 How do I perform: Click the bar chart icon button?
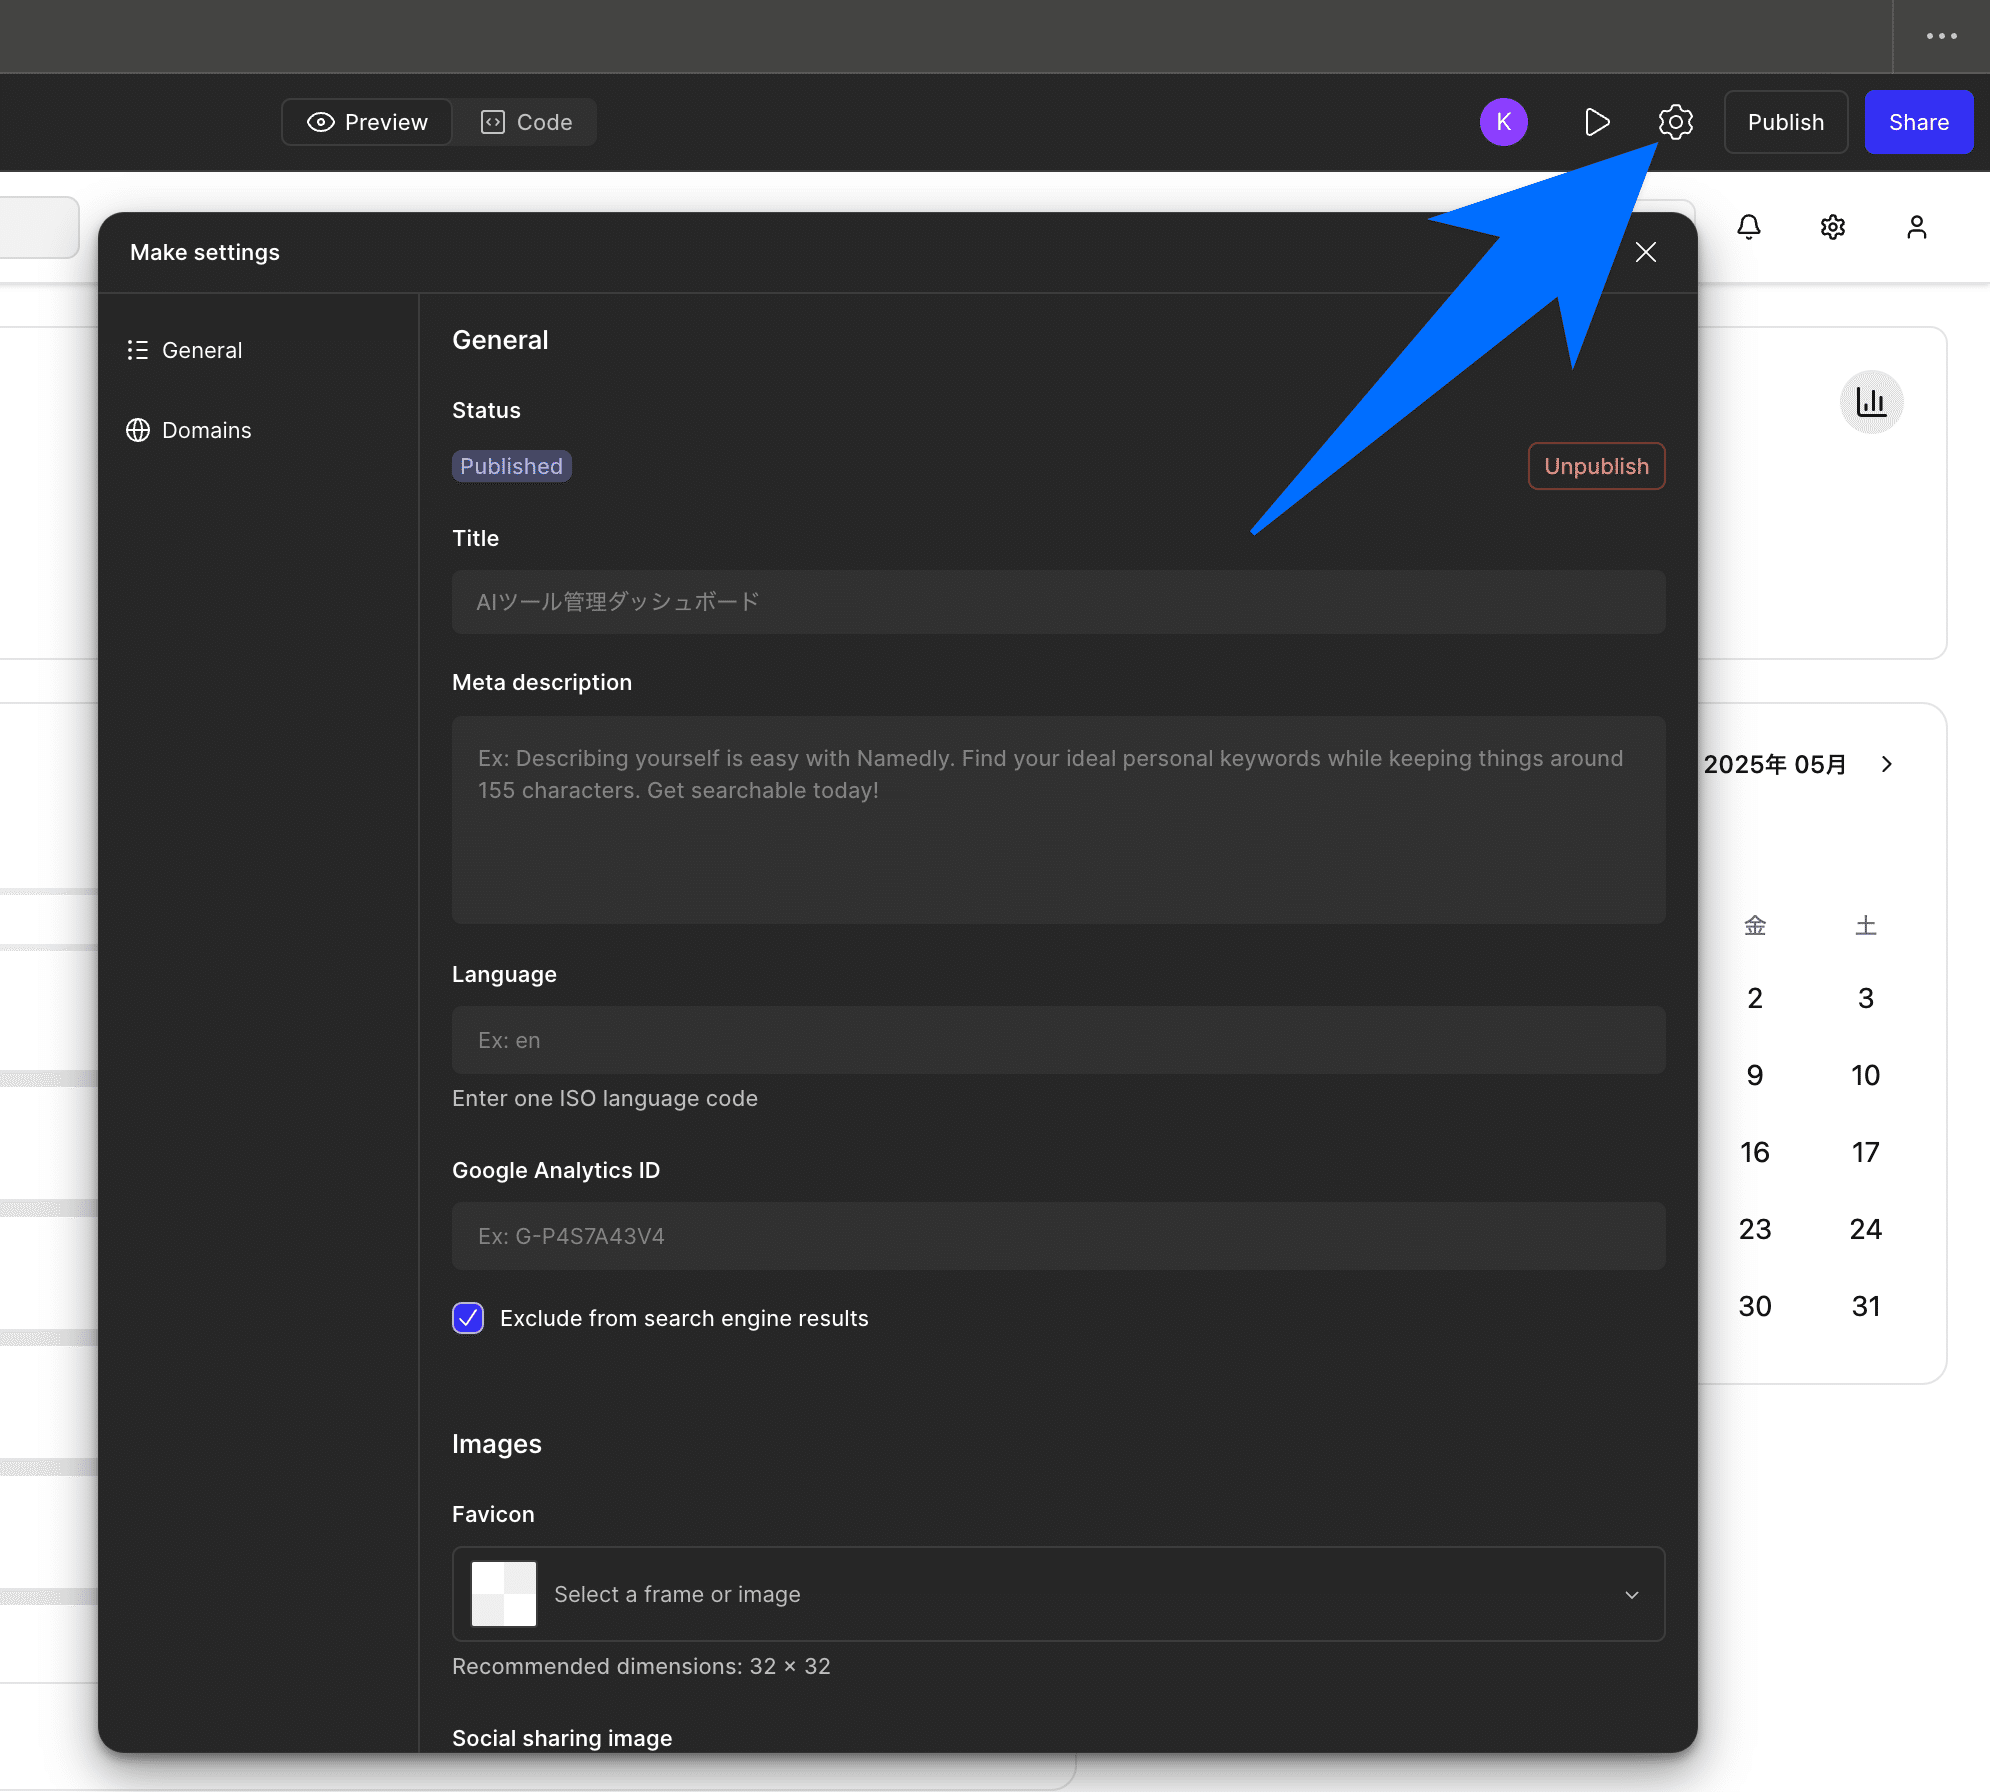point(1870,402)
